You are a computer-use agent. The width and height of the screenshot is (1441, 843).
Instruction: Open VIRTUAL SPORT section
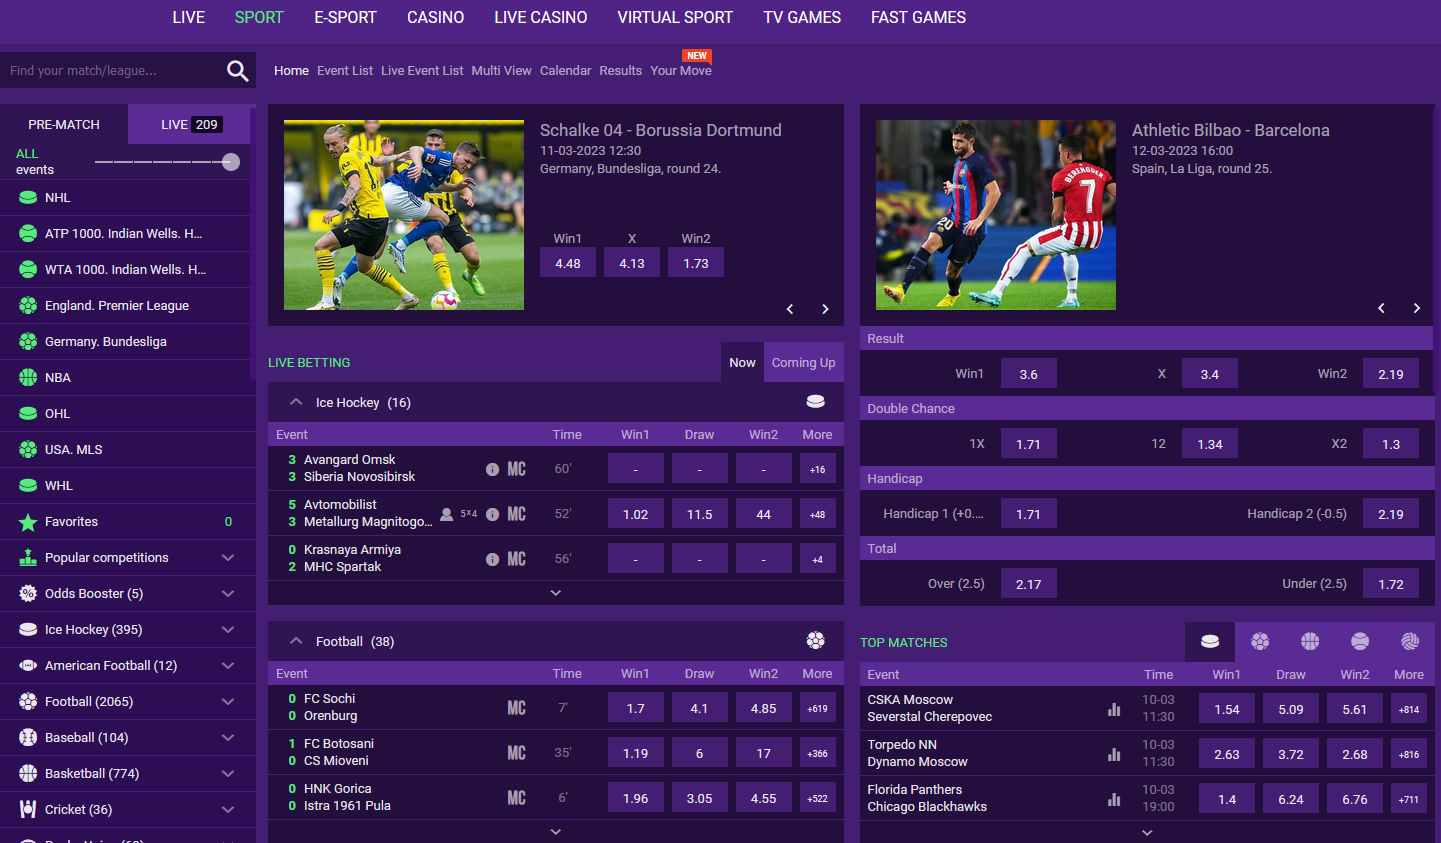pos(675,17)
